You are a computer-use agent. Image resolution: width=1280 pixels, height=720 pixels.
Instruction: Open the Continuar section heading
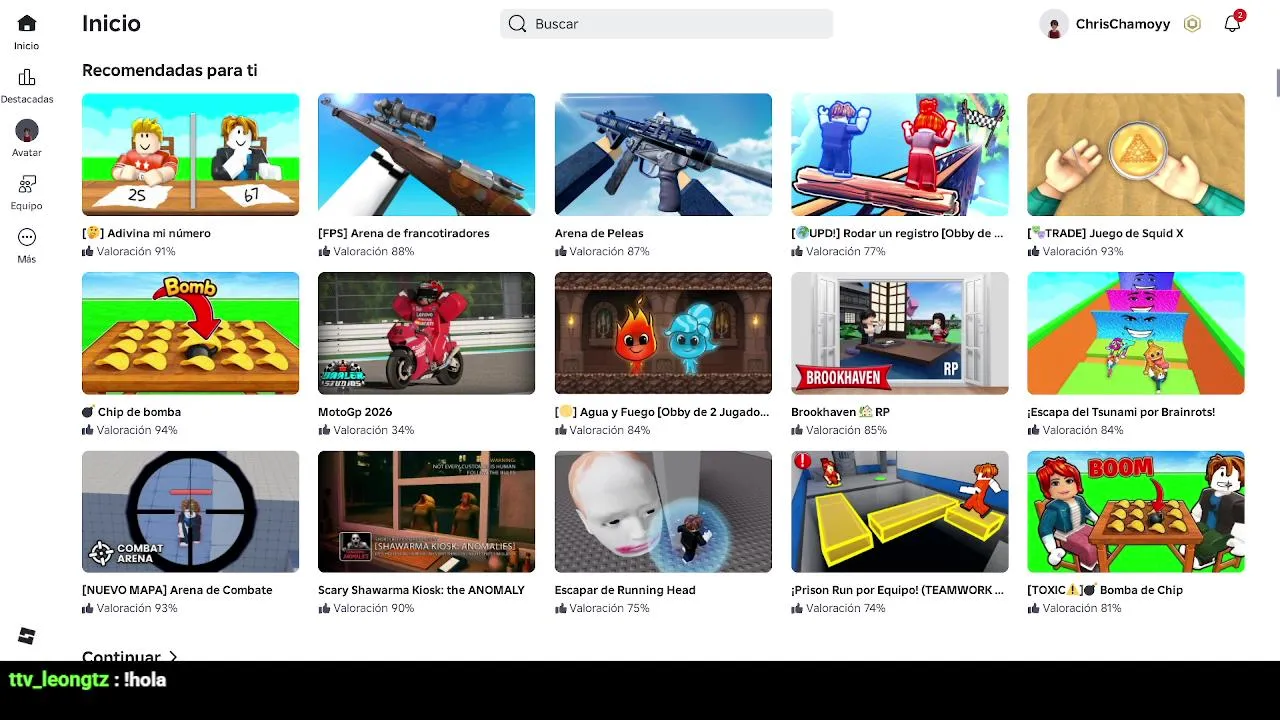coord(121,656)
